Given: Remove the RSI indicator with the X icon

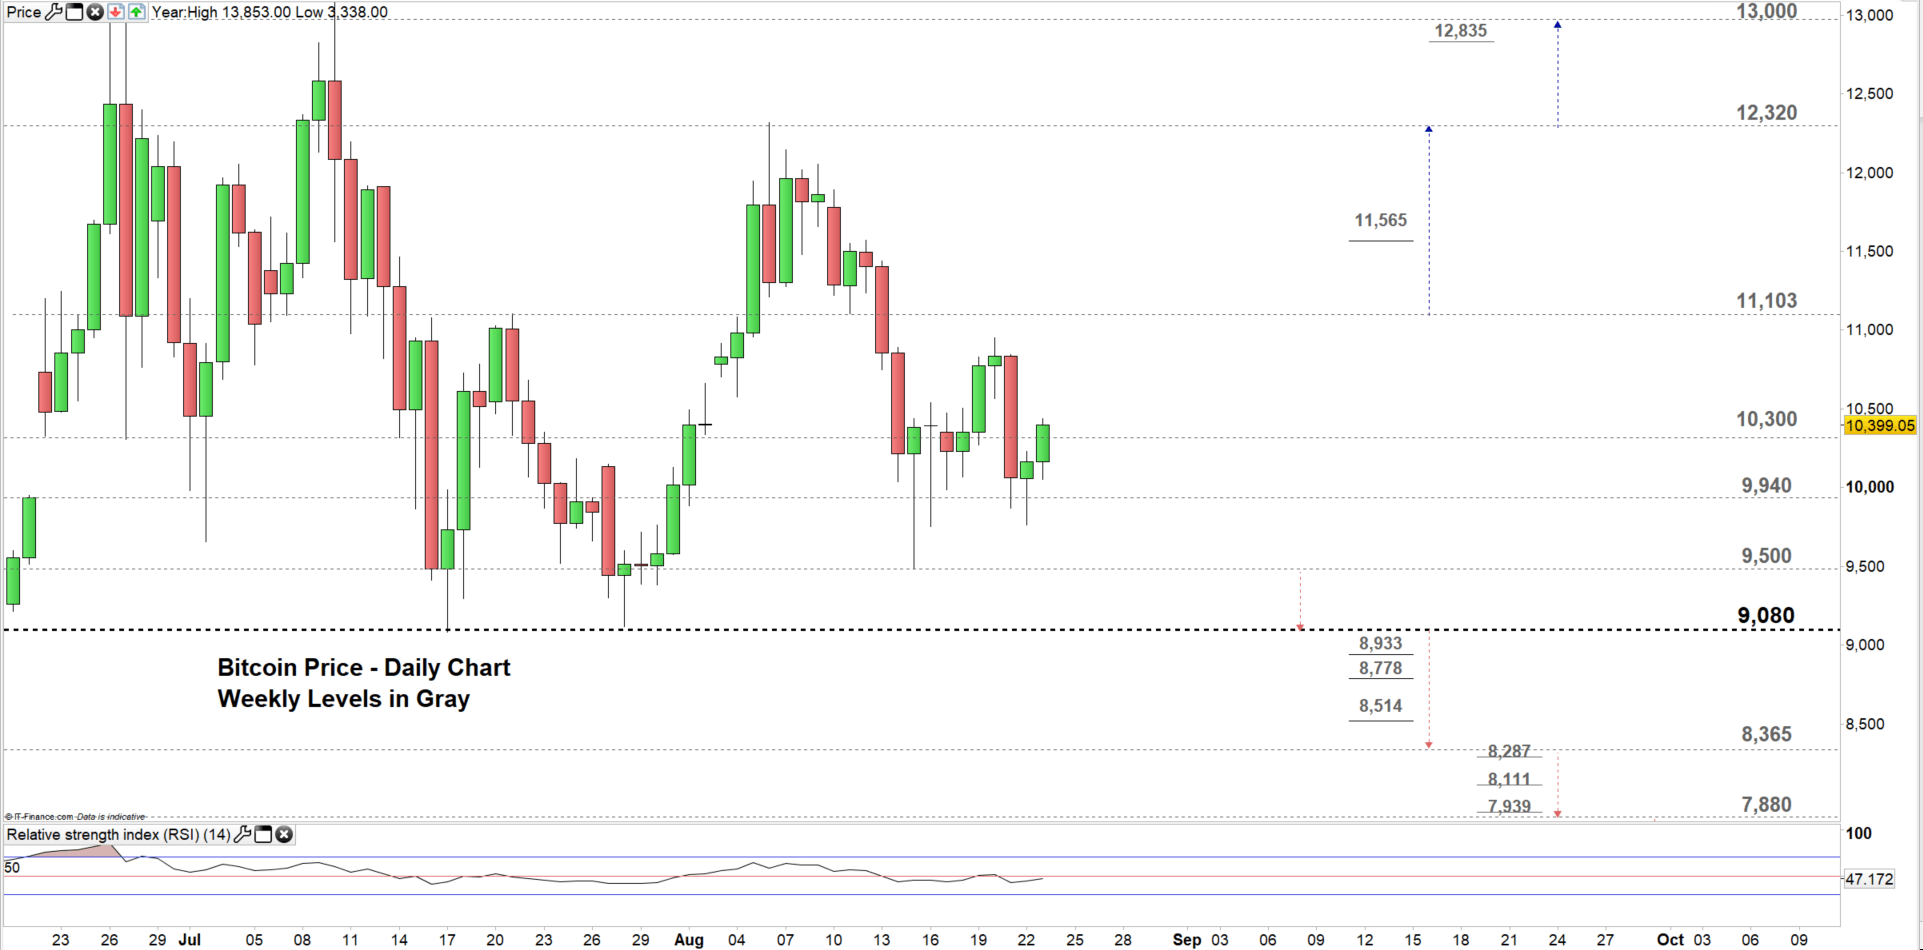Looking at the screenshot, I should (x=284, y=834).
